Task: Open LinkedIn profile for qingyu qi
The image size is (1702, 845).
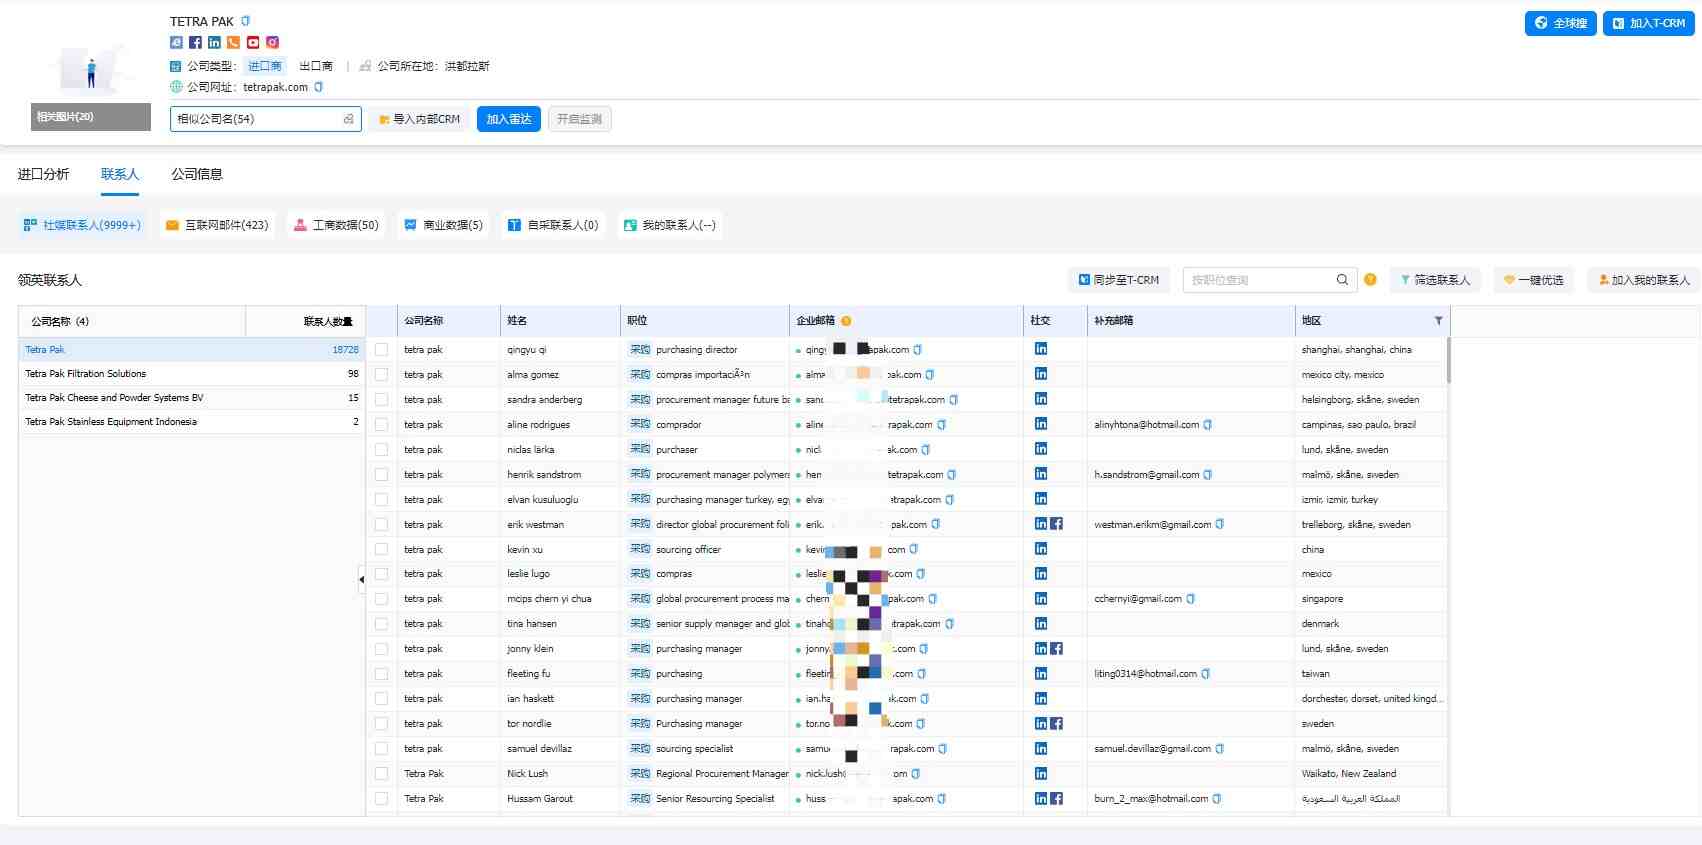Action: pyautogui.click(x=1041, y=349)
